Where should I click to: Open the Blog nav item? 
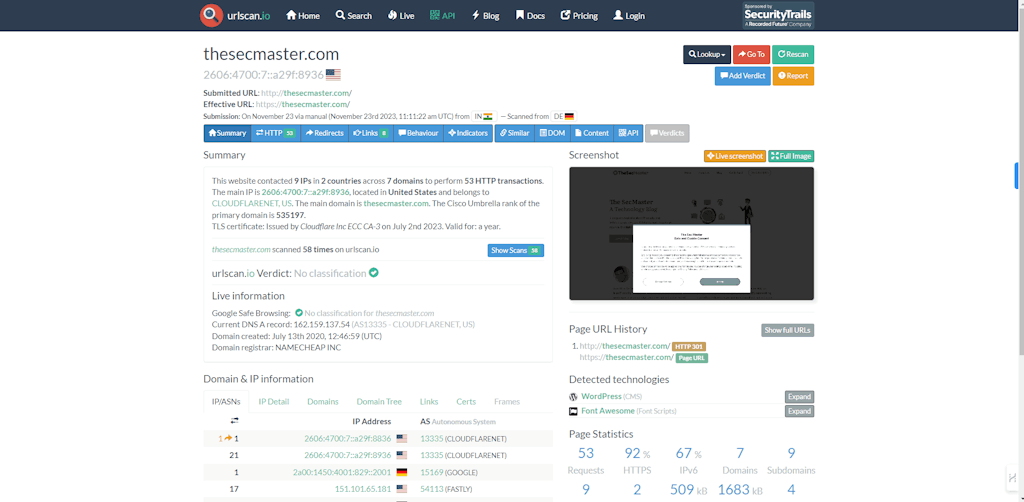[485, 16]
